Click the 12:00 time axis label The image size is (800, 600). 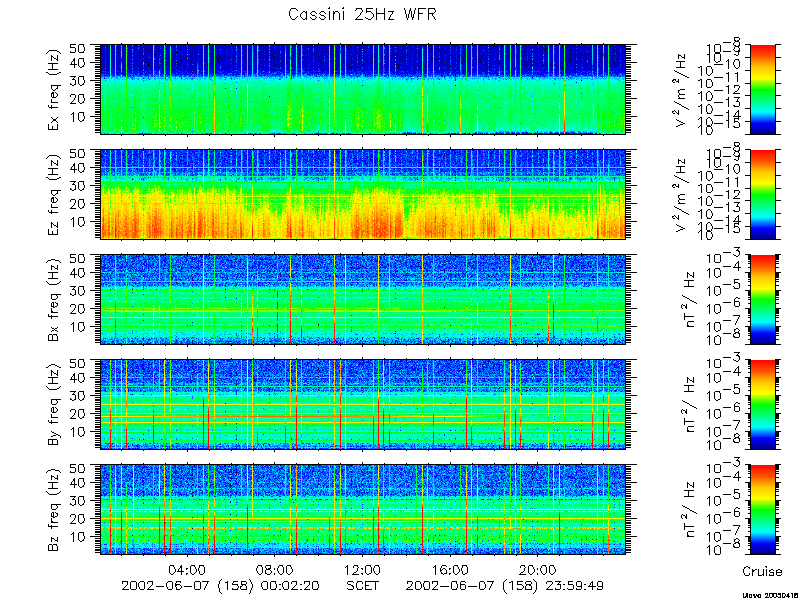point(362,569)
